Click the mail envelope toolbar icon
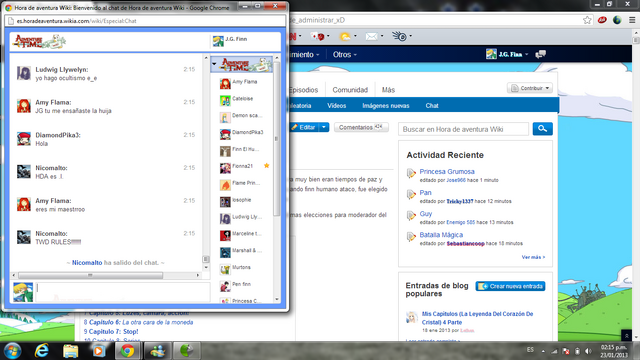640x360 pixels. pyautogui.click(x=371, y=37)
